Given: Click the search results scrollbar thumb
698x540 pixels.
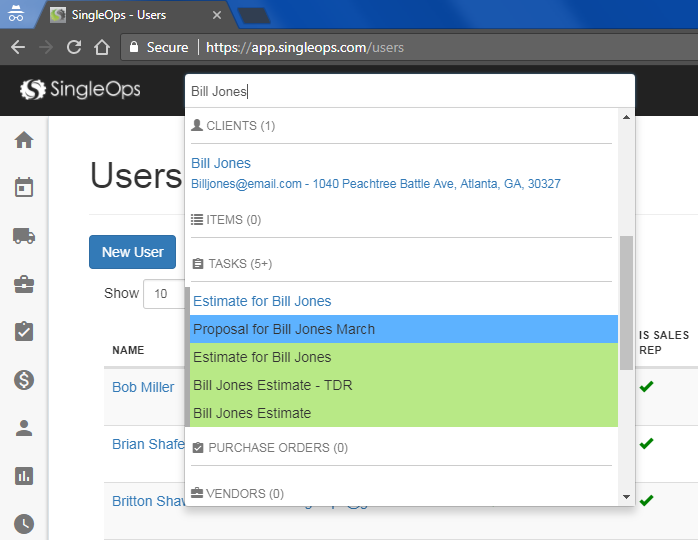Looking at the screenshot, I should [x=626, y=303].
